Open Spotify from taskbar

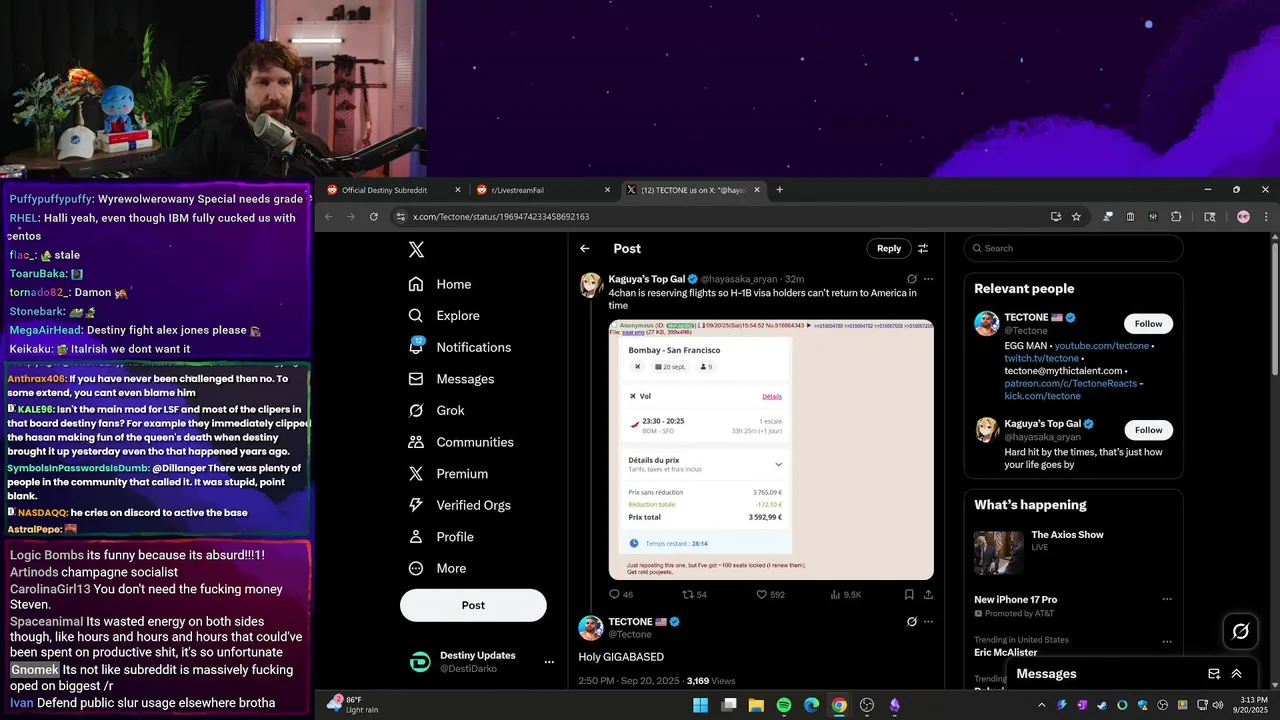784,705
